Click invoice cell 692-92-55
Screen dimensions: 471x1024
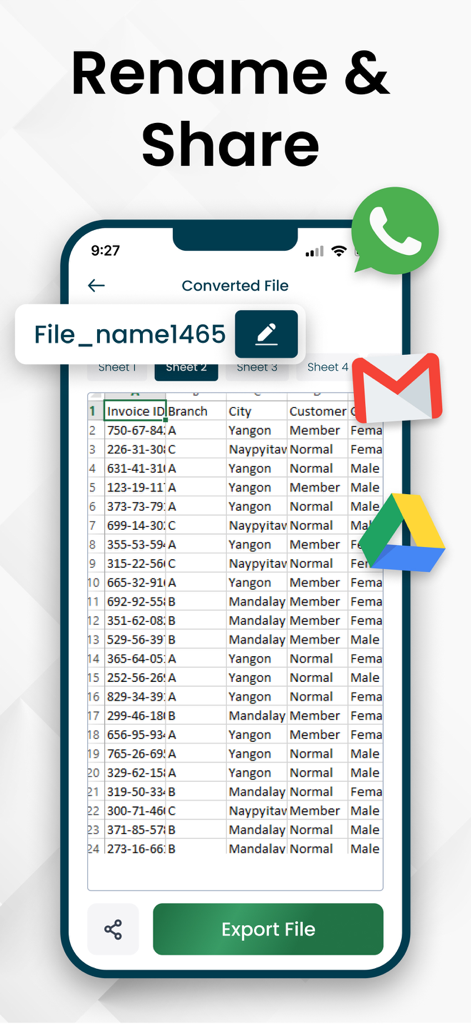pos(135,601)
